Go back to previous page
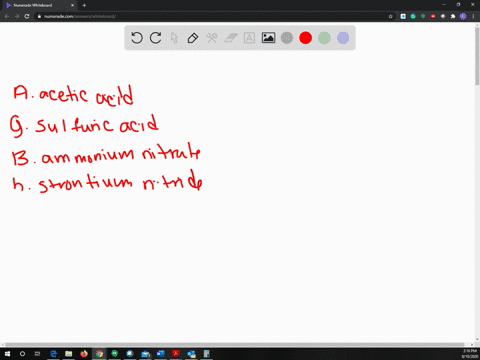This screenshot has width=480, height=360. click(x=7, y=16)
